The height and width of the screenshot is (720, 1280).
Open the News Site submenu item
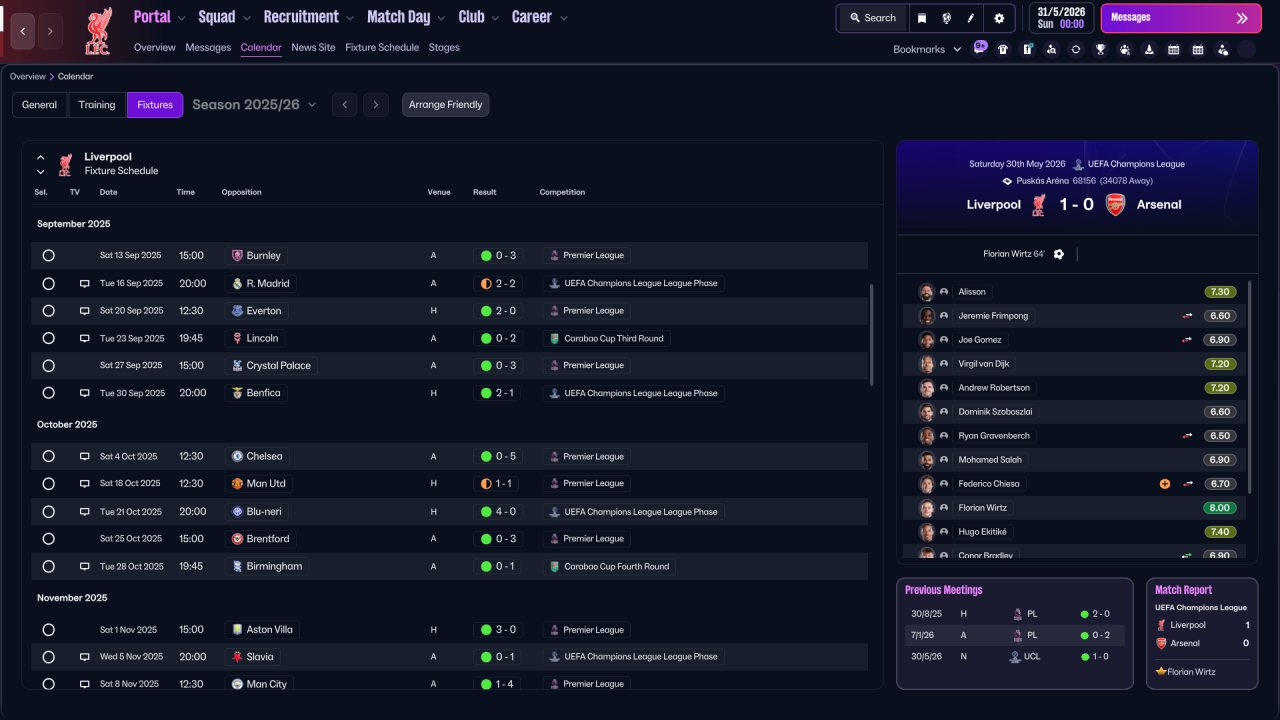(313, 47)
